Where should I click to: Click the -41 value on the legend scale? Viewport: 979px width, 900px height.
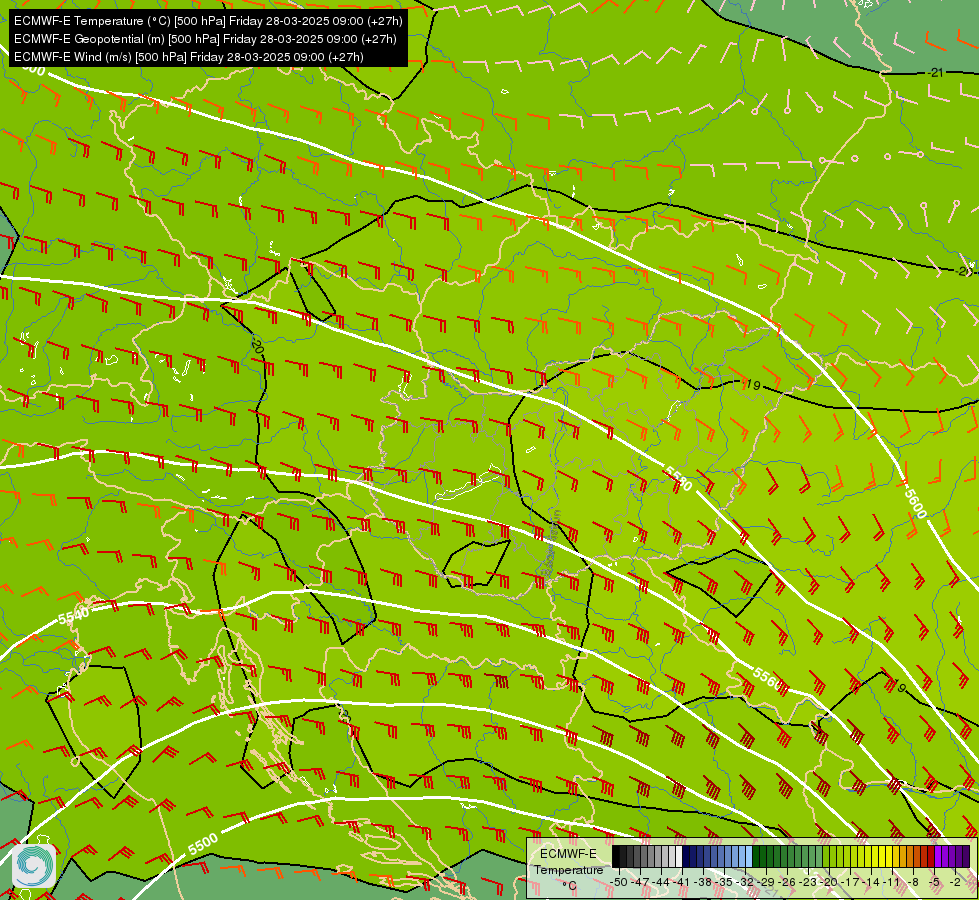click(682, 882)
